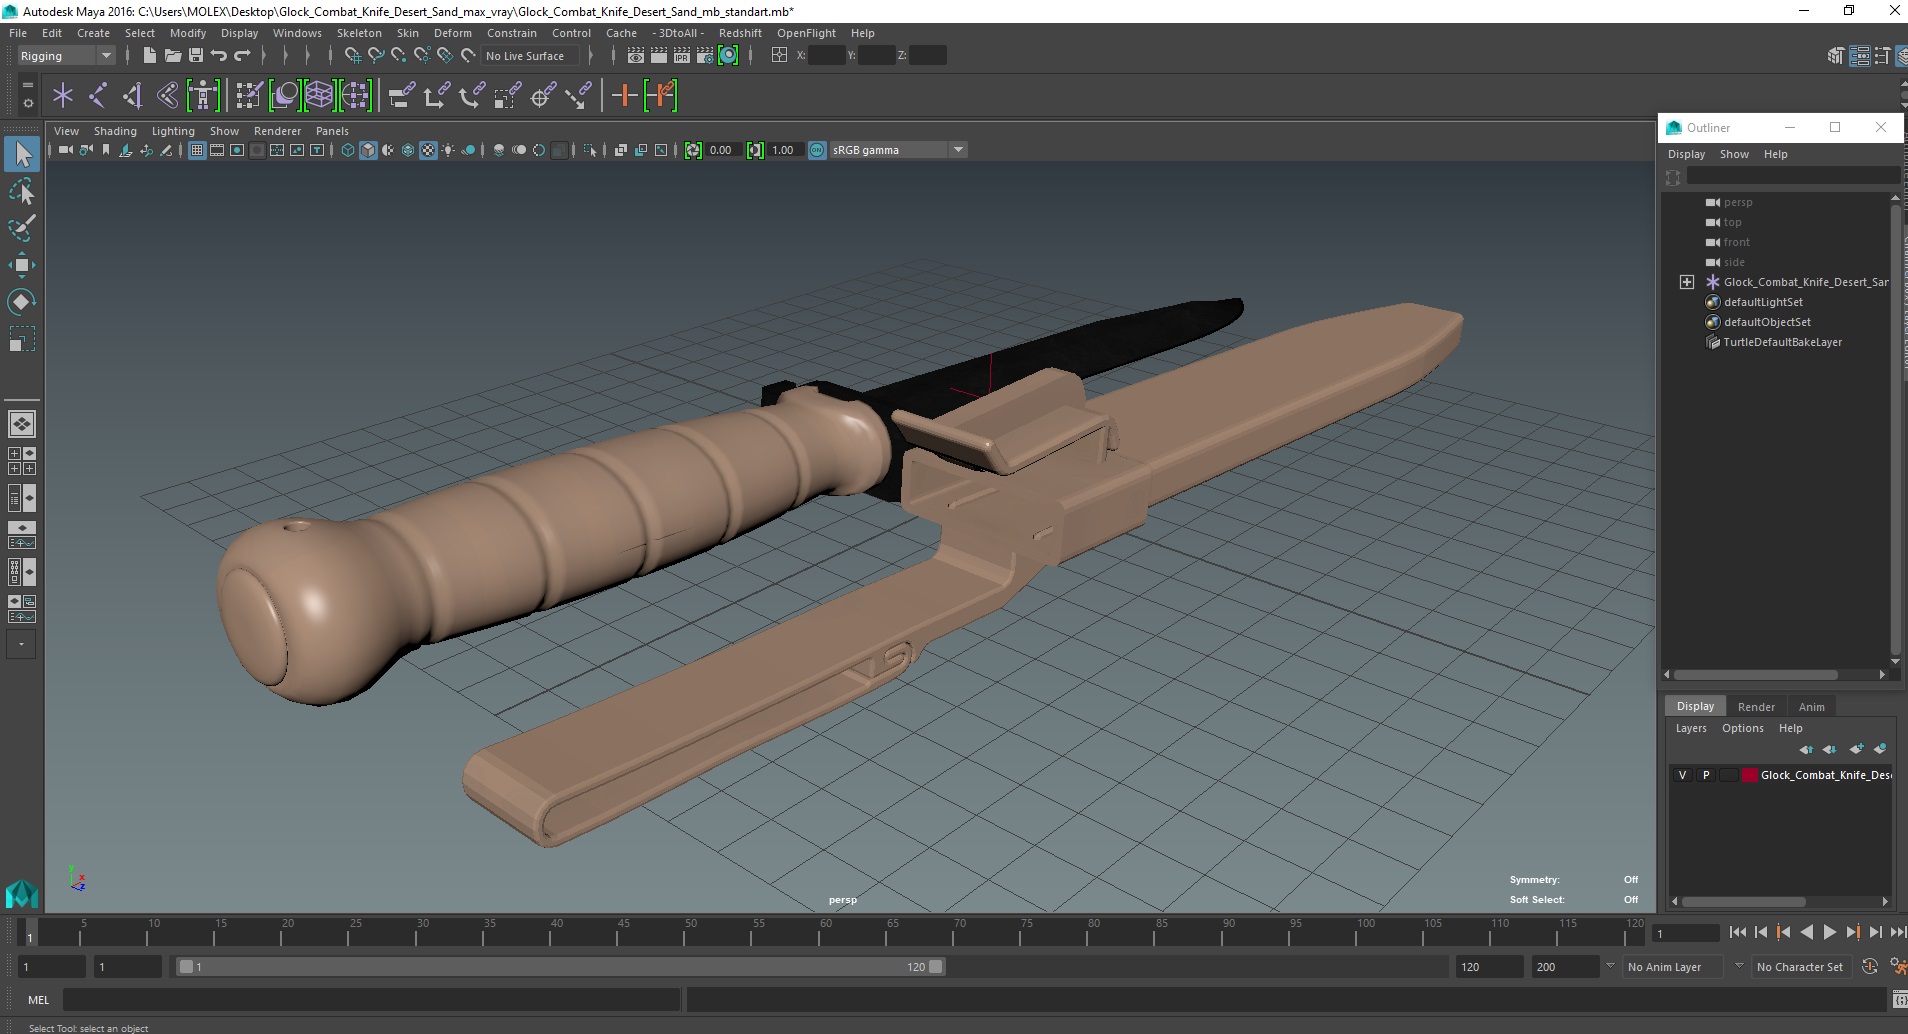Screen dimensions: 1908x1034
Task: Click the Set Key shelf icon
Action: (625, 96)
